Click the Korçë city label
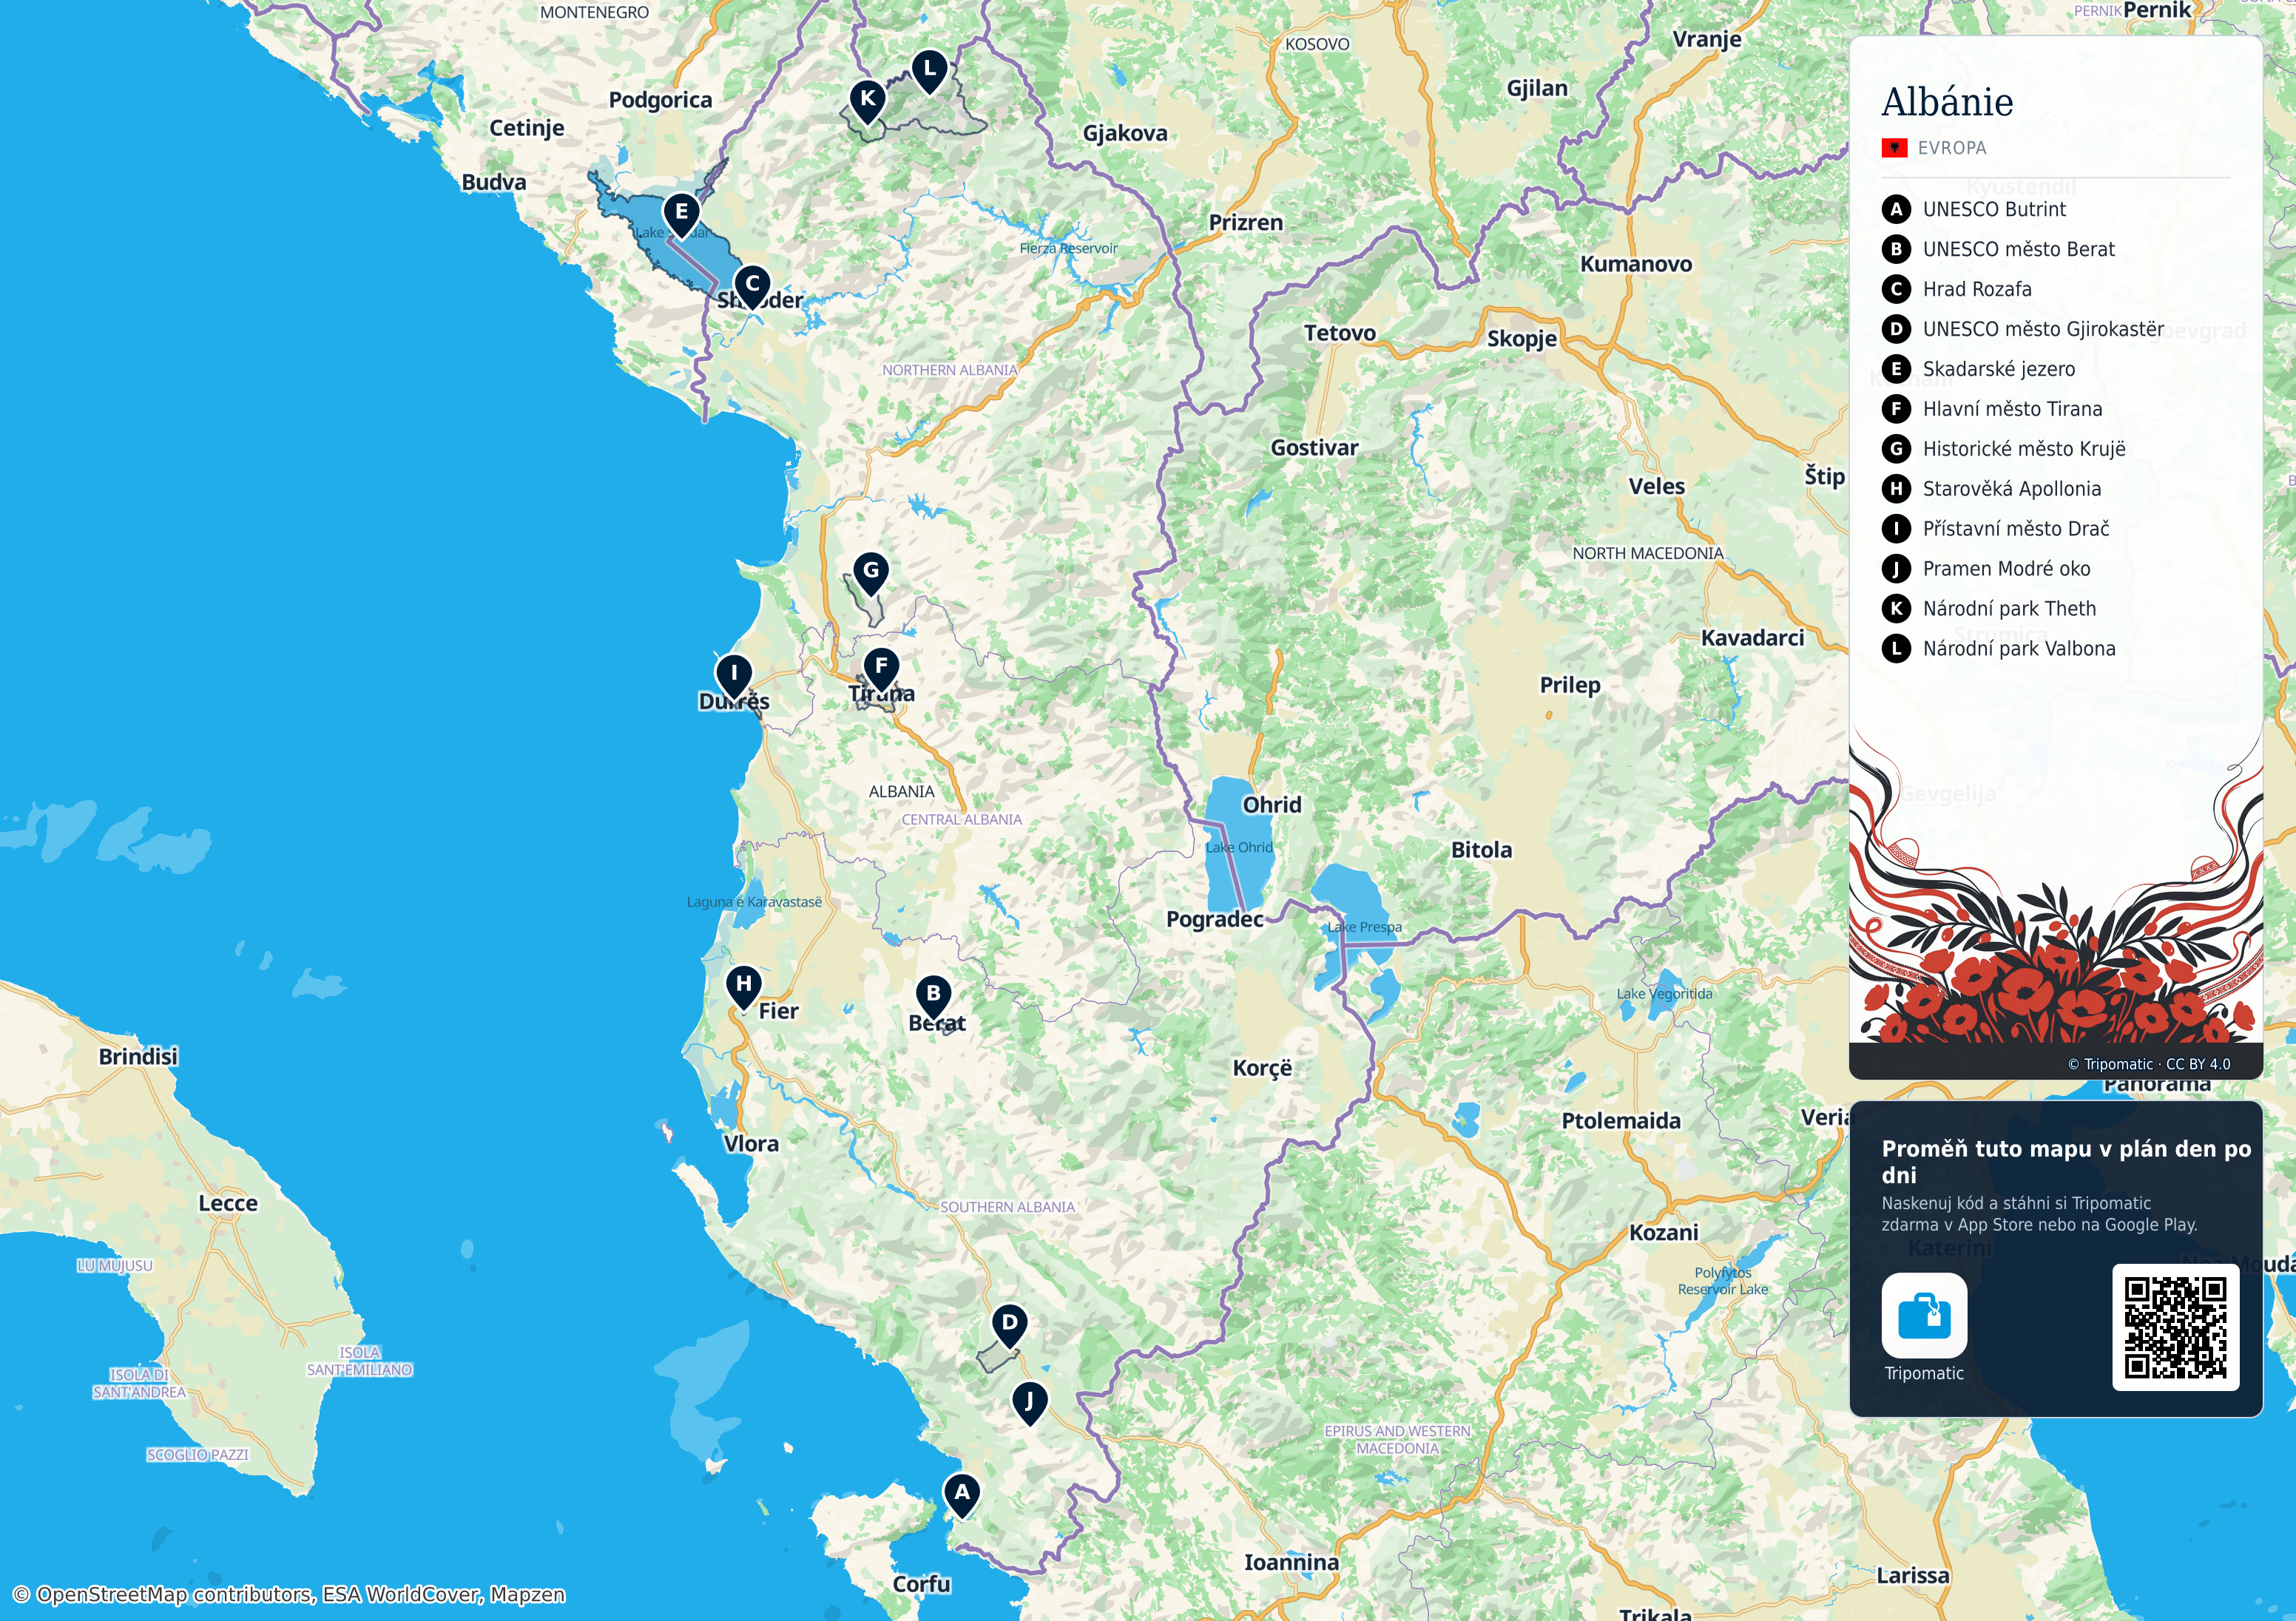 click(x=1262, y=1068)
